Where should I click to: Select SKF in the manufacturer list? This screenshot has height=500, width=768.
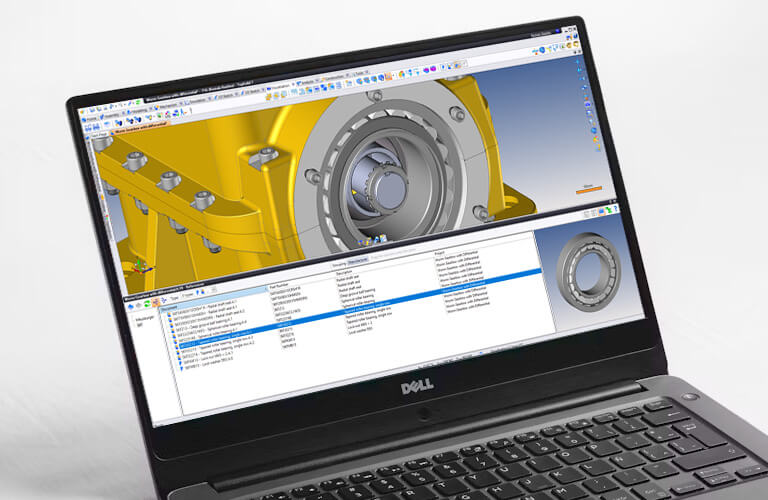click(140, 326)
